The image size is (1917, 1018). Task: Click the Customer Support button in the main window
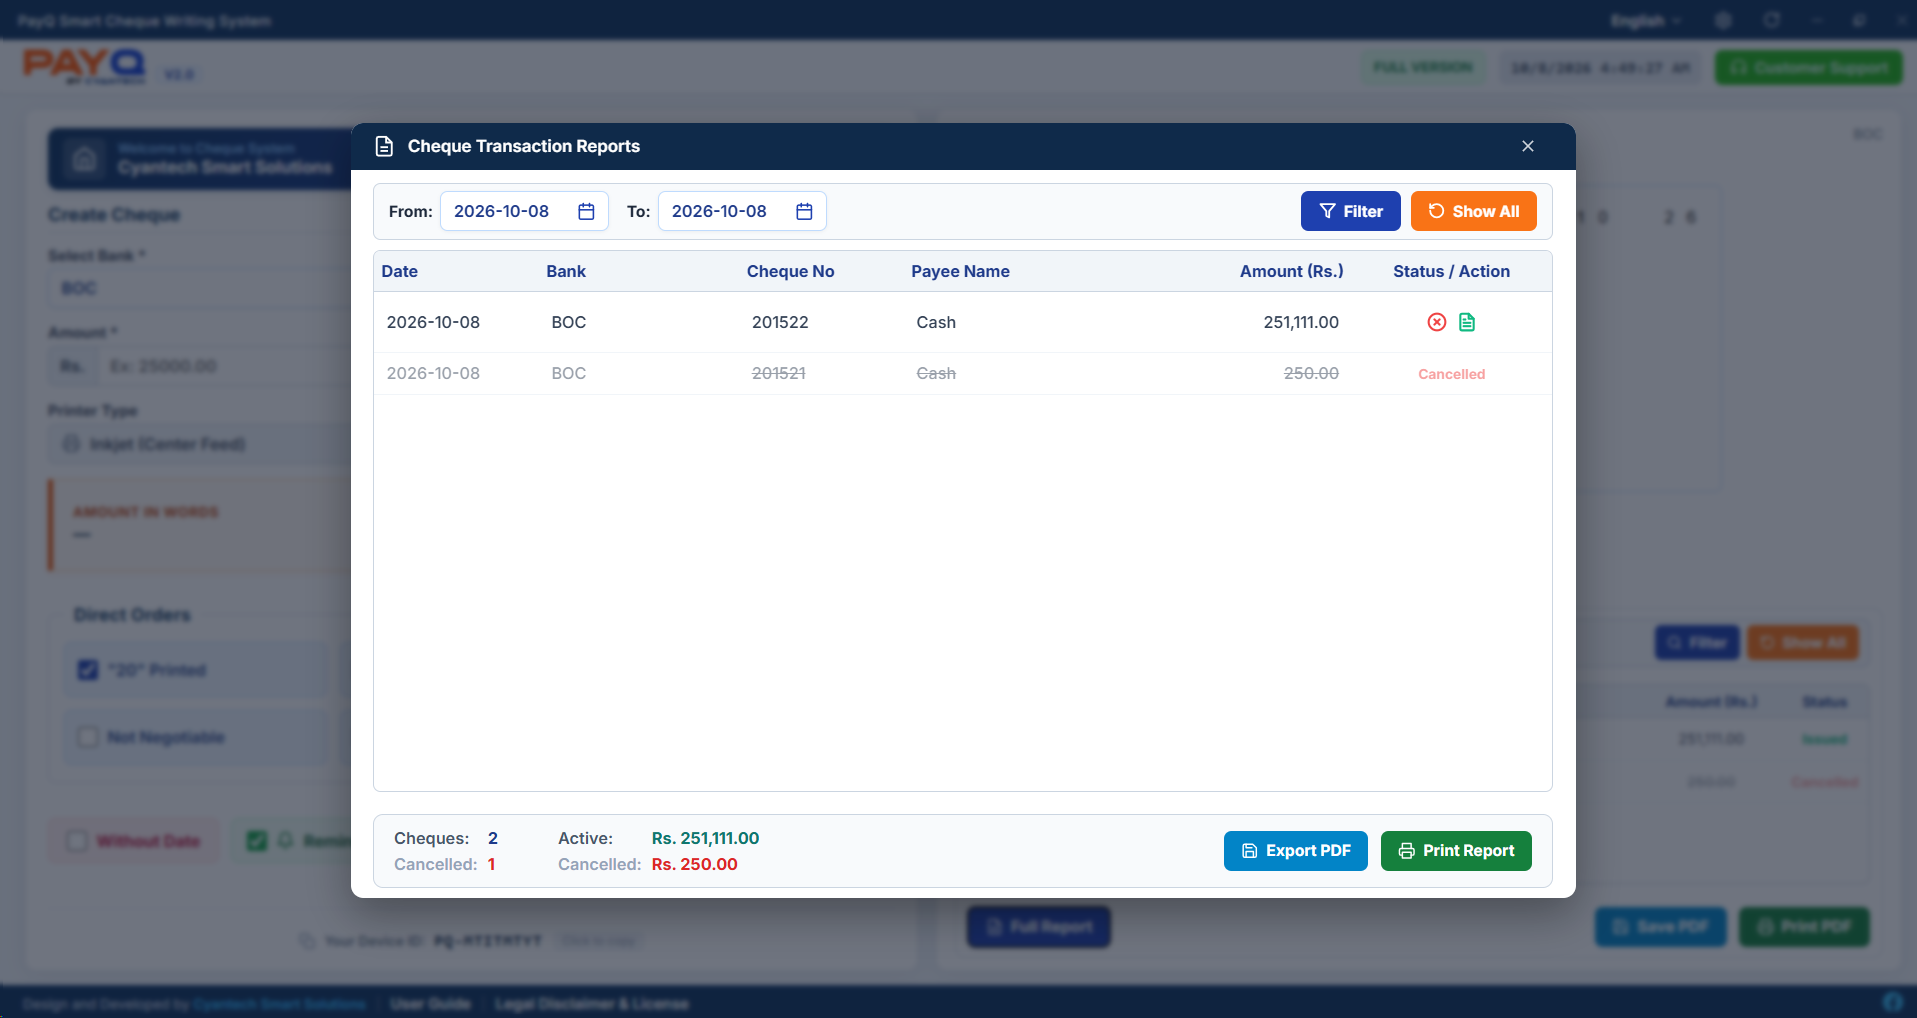click(1809, 68)
